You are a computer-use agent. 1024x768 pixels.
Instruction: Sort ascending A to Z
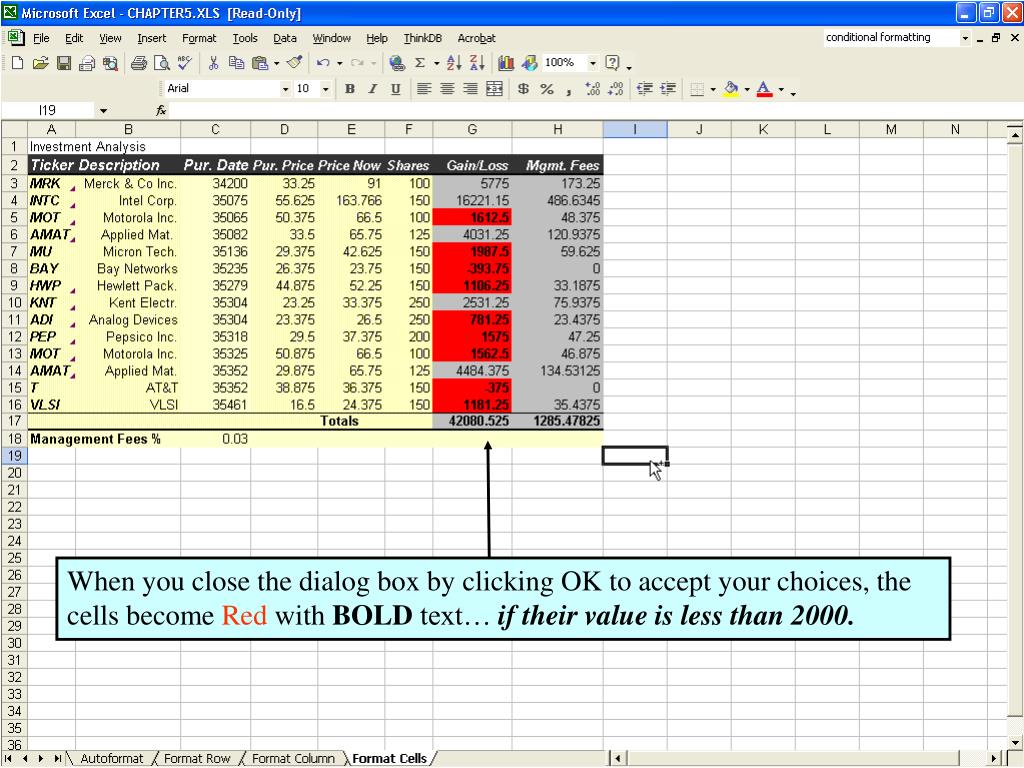pos(454,63)
